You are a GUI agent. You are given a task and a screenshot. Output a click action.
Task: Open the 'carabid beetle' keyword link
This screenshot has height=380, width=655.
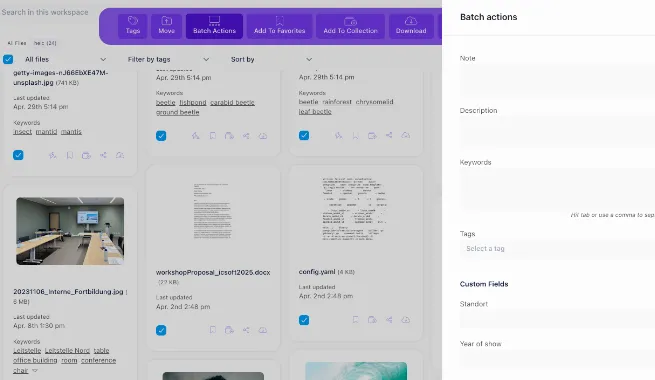click(x=232, y=102)
